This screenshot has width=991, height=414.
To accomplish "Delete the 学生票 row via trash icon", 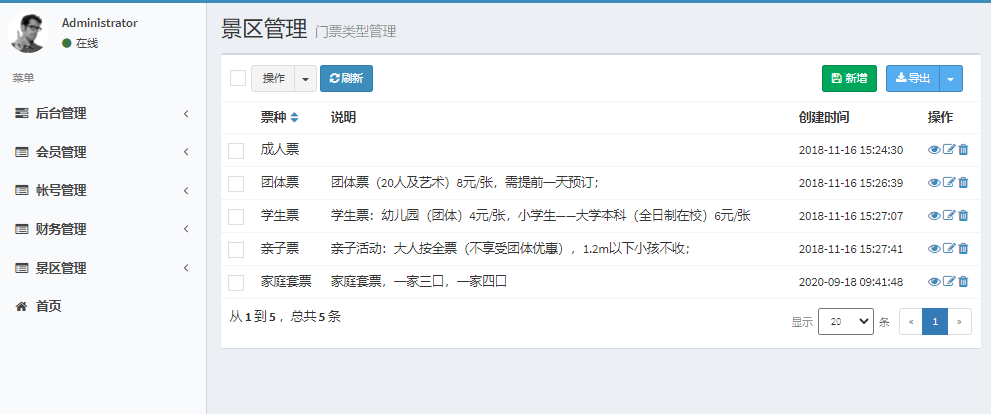I will point(963,216).
